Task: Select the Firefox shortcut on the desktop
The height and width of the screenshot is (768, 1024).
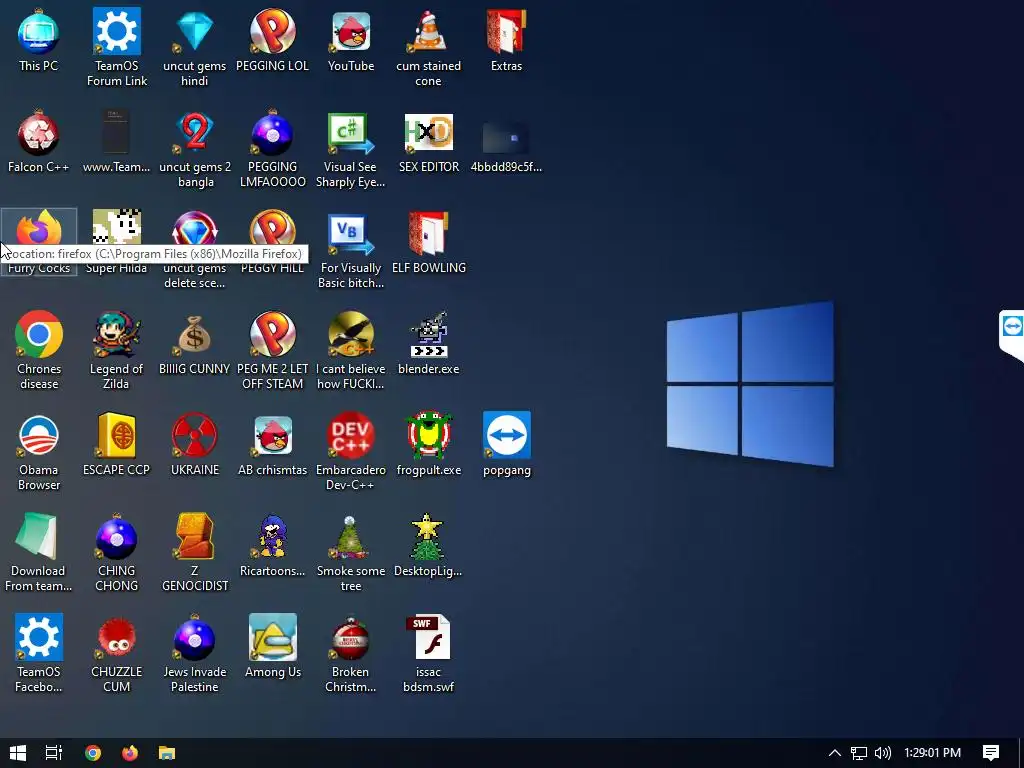Action: 39,229
